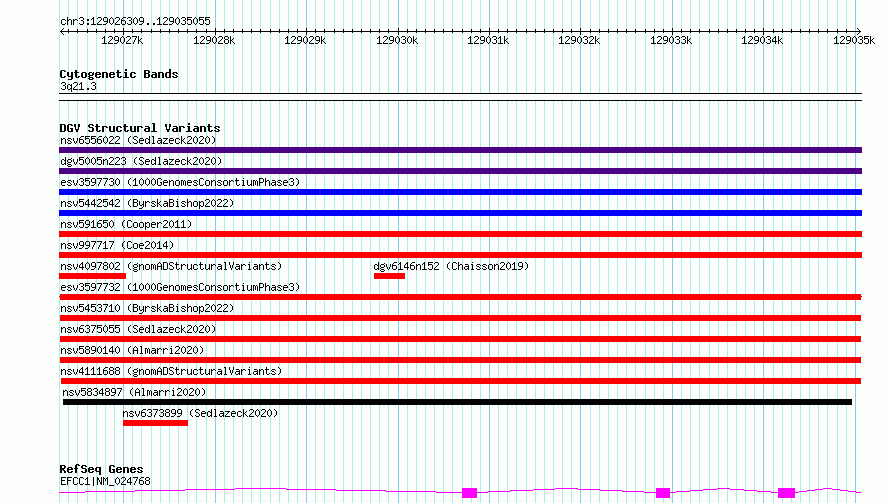Viewport: 890px width, 503px height.
Task: Select nsv6375055 (Sedlazeck2020) label
Action: 138,329
